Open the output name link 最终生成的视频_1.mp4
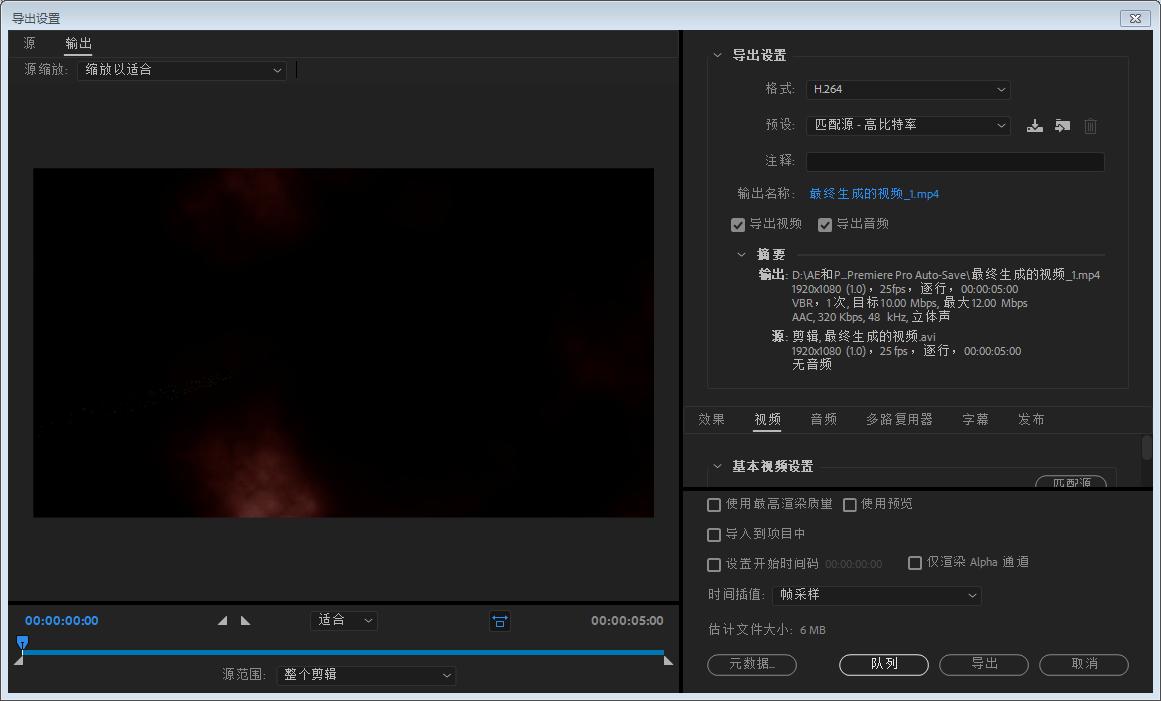The image size is (1161, 701). [x=874, y=194]
